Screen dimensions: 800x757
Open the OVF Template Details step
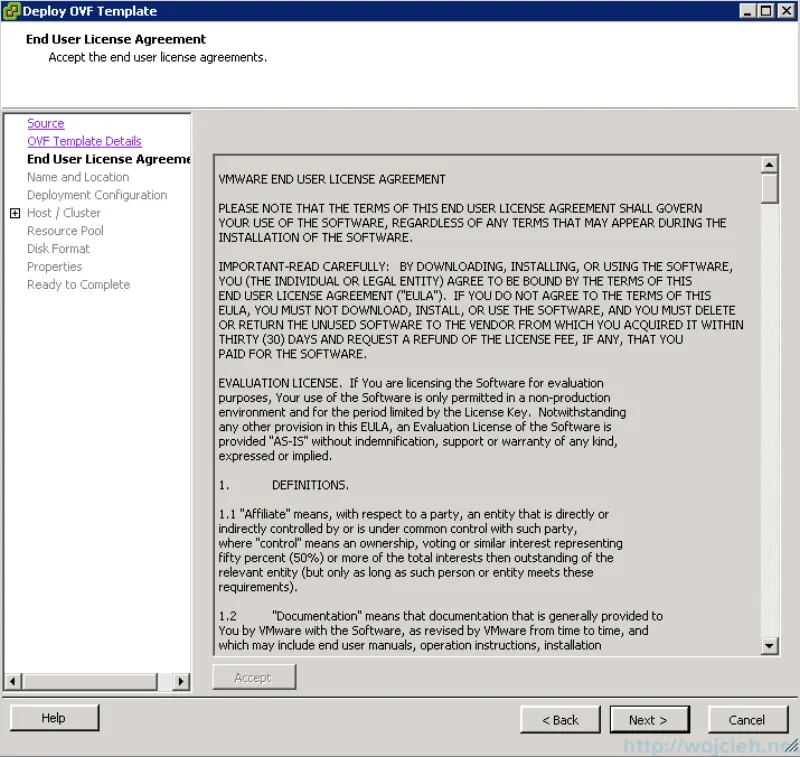tap(84, 141)
